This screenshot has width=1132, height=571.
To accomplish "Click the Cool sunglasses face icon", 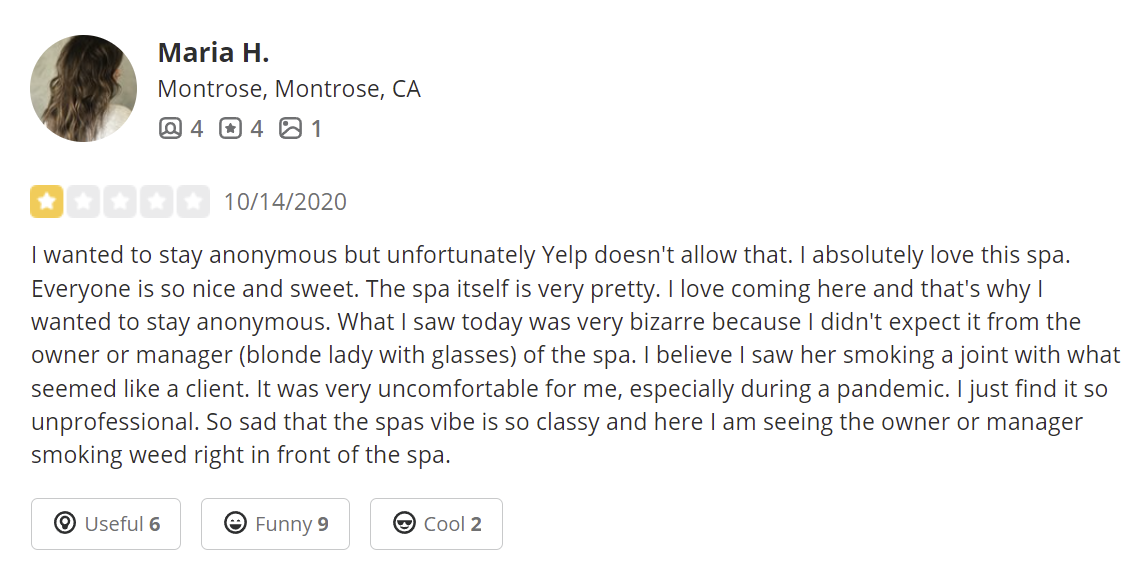I will (x=404, y=524).
